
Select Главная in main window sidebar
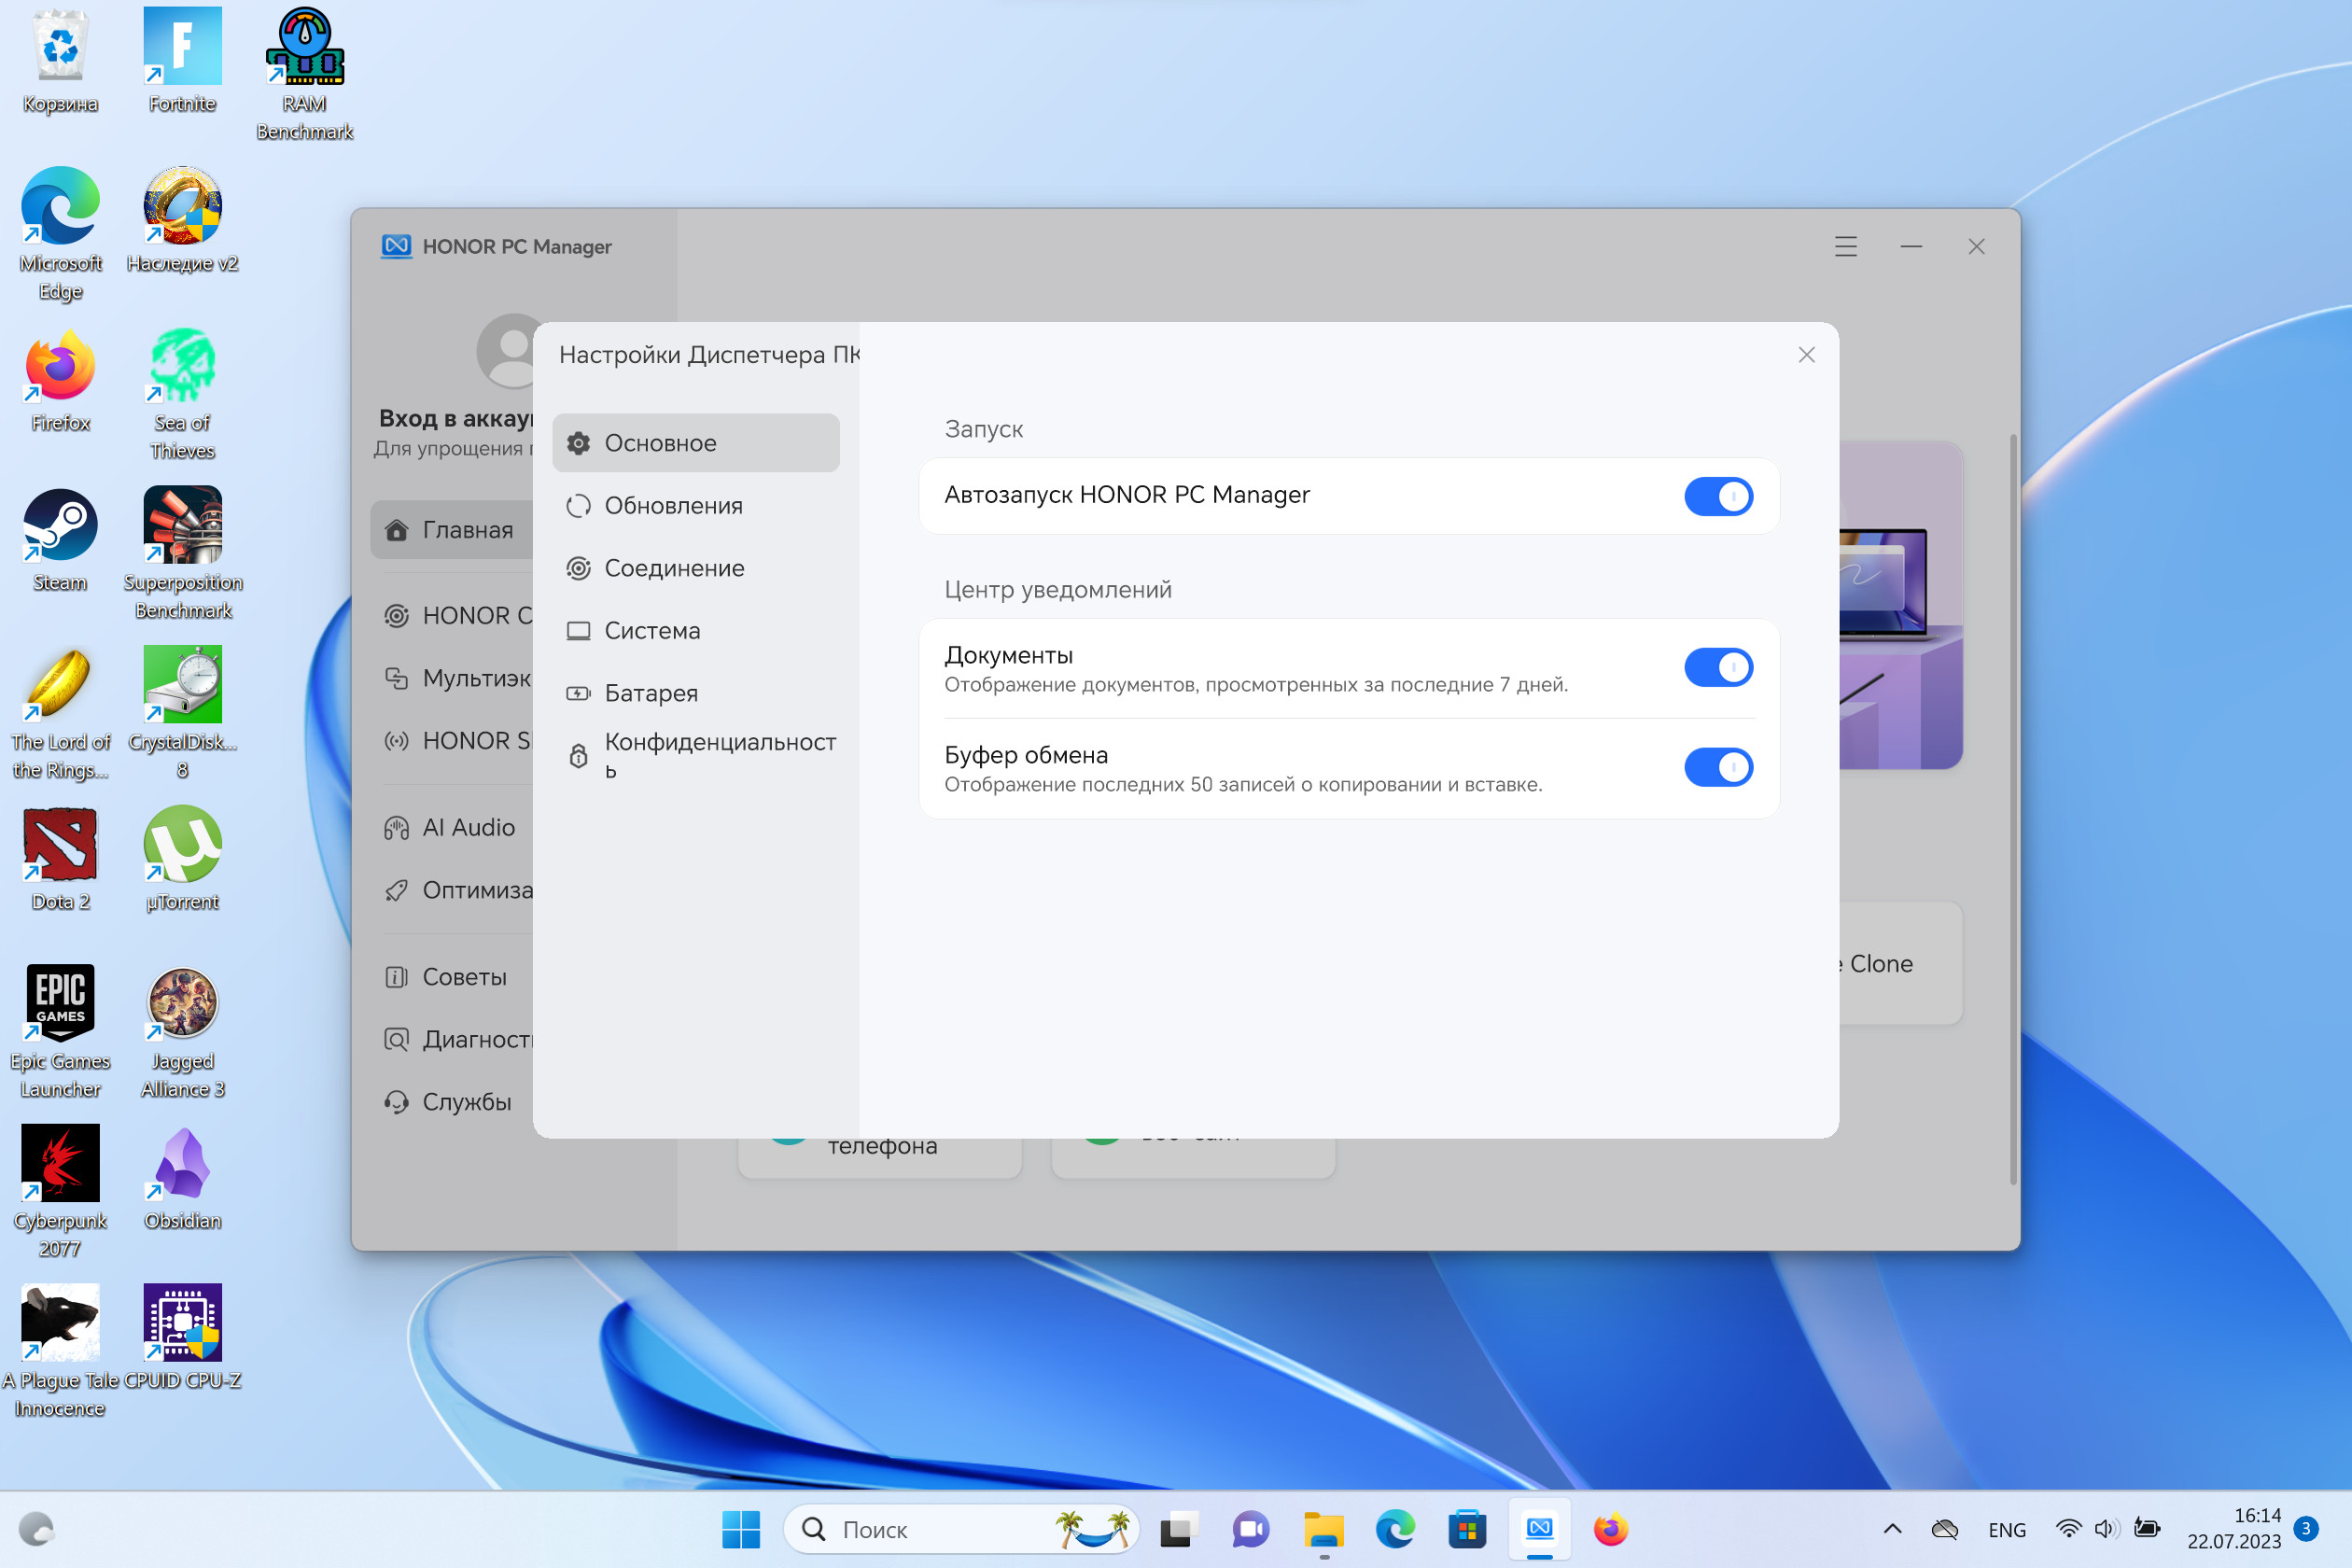point(452,530)
